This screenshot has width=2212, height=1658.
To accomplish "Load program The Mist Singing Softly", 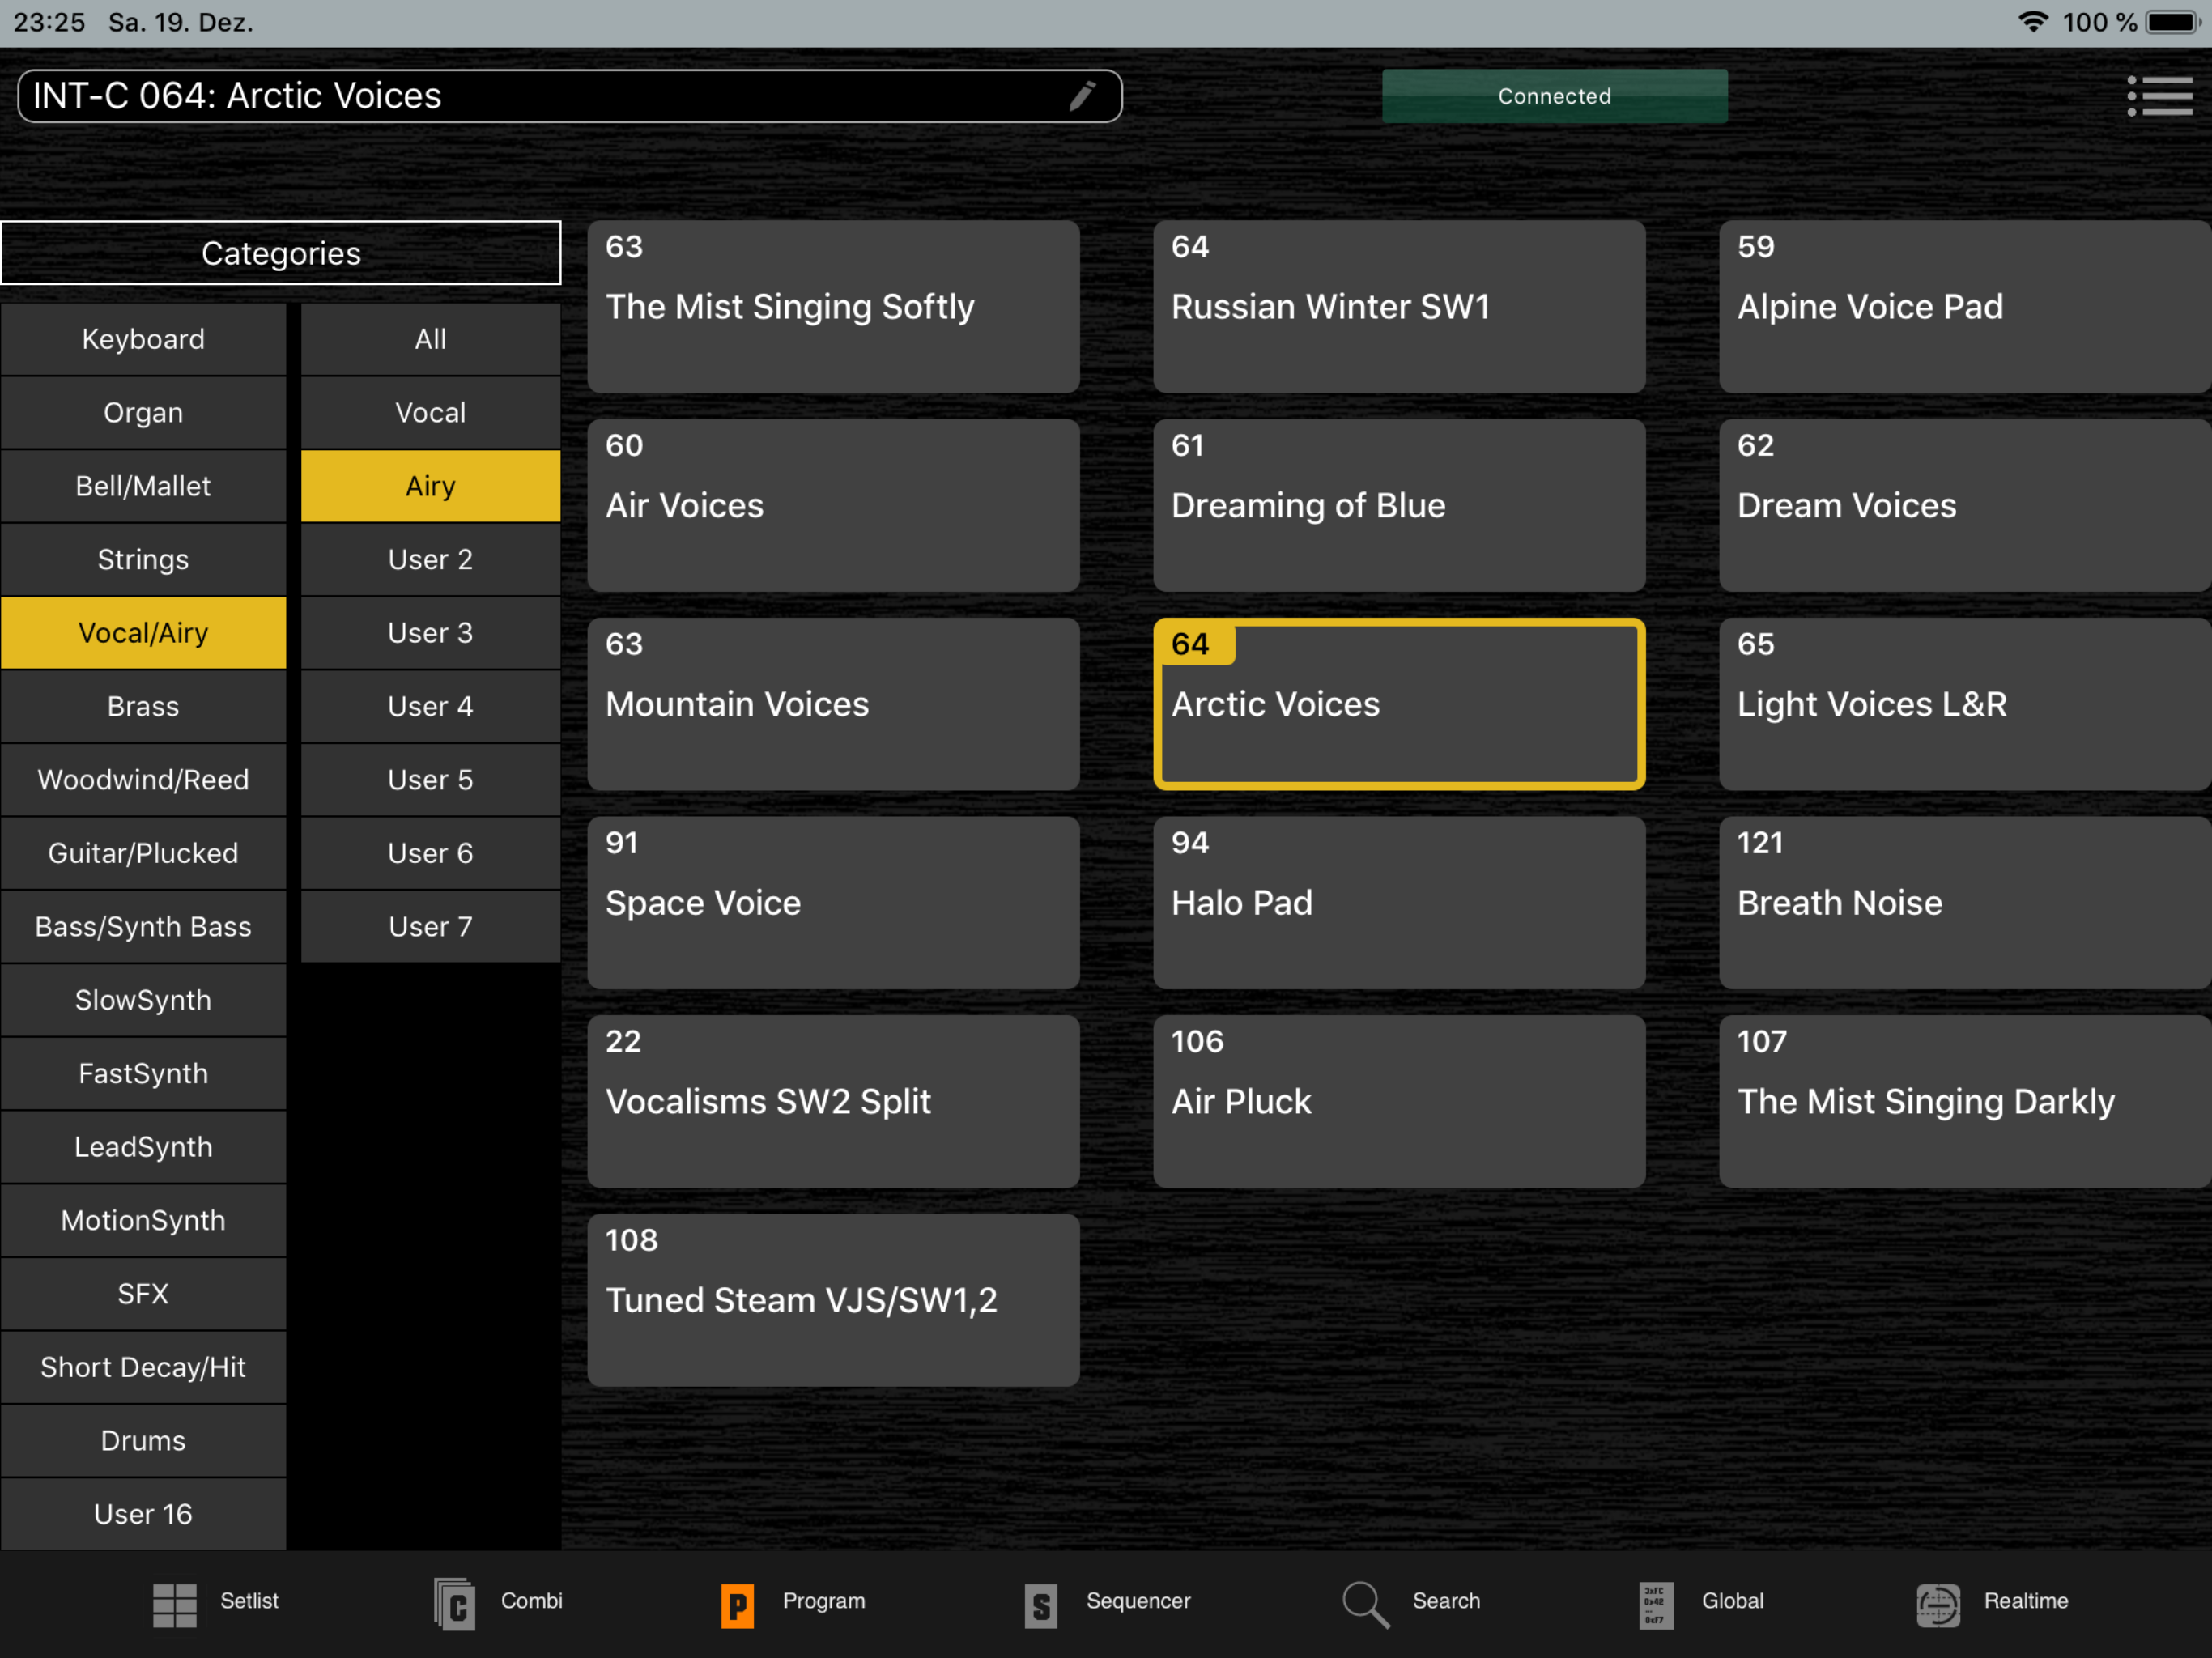I will click(834, 307).
